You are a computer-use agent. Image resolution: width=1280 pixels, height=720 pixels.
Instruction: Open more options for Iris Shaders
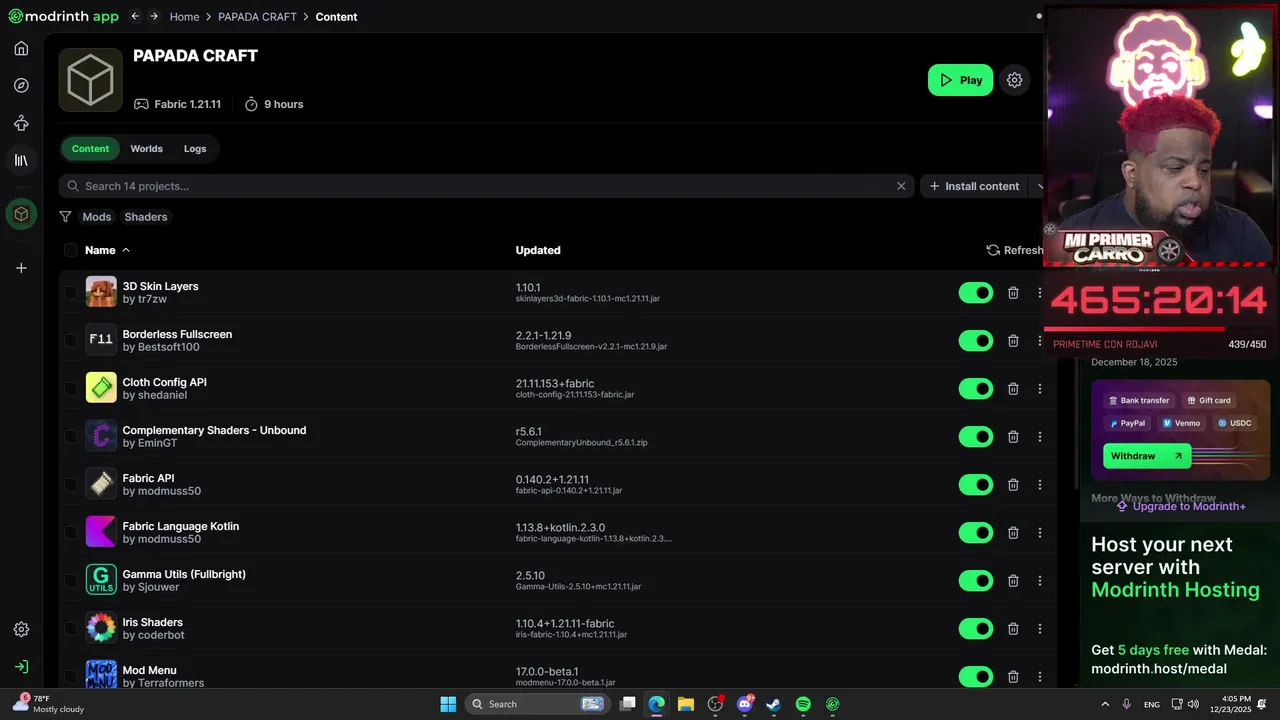tap(1039, 629)
